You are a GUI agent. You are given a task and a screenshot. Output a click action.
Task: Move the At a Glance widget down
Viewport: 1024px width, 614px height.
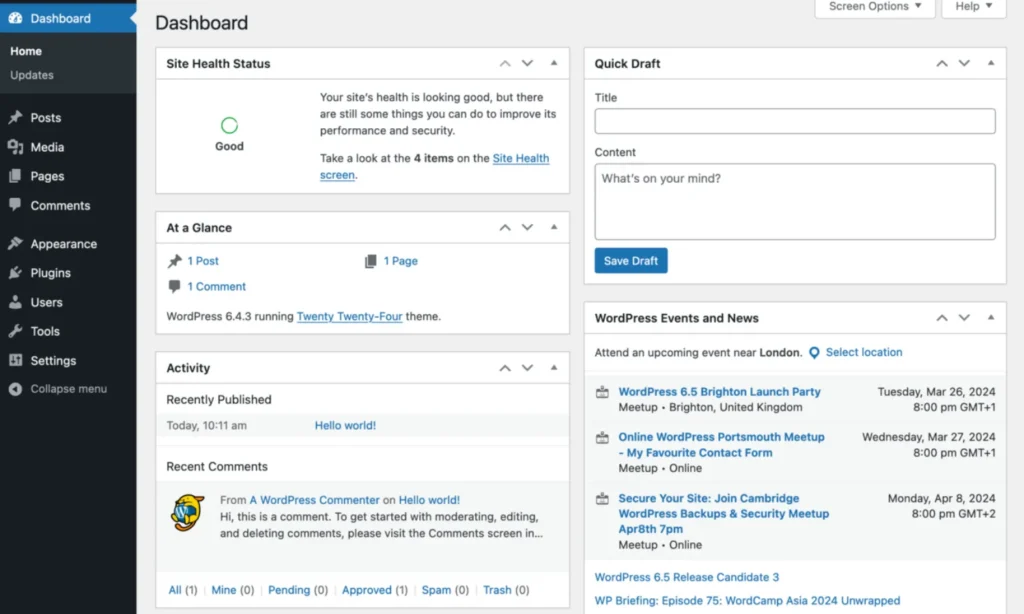pyautogui.click(x=527, y=227)
